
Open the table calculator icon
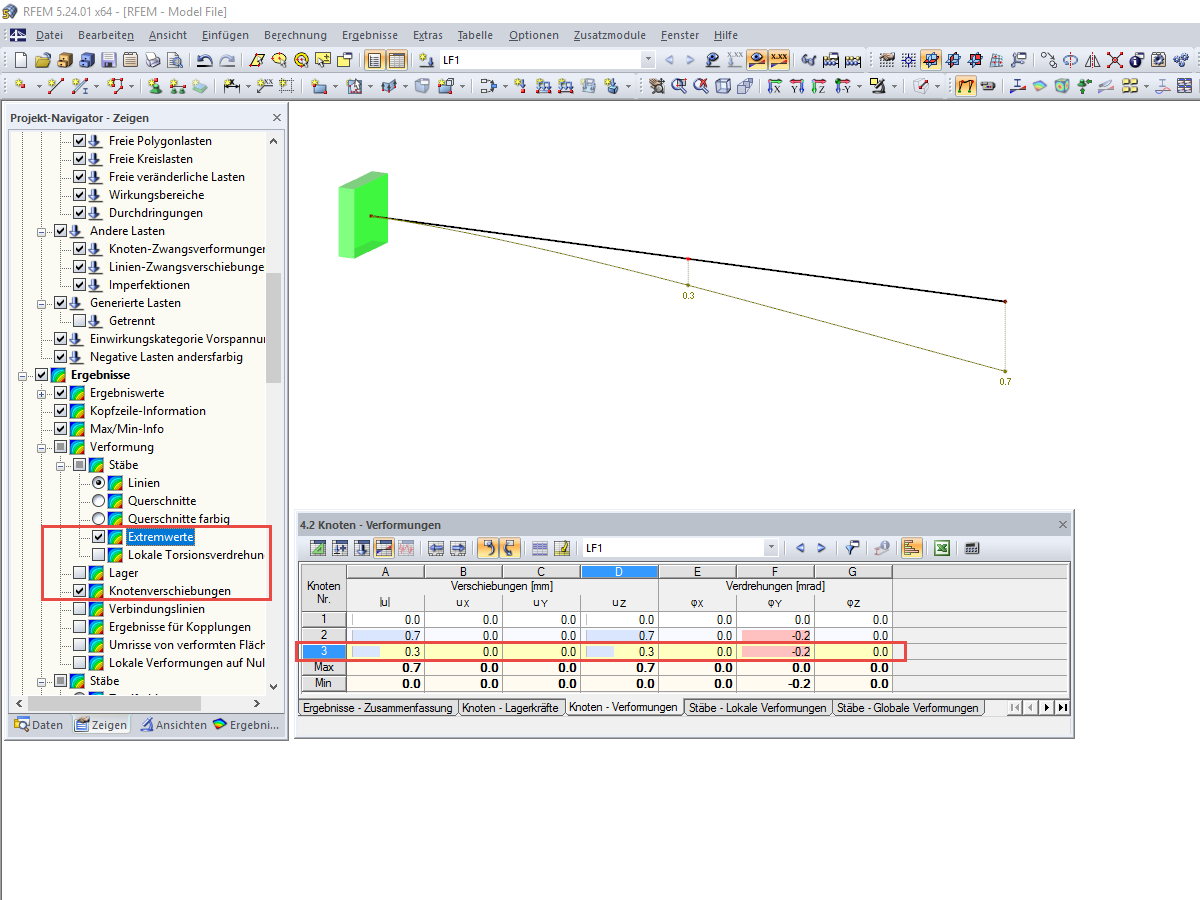pos(972,548)
